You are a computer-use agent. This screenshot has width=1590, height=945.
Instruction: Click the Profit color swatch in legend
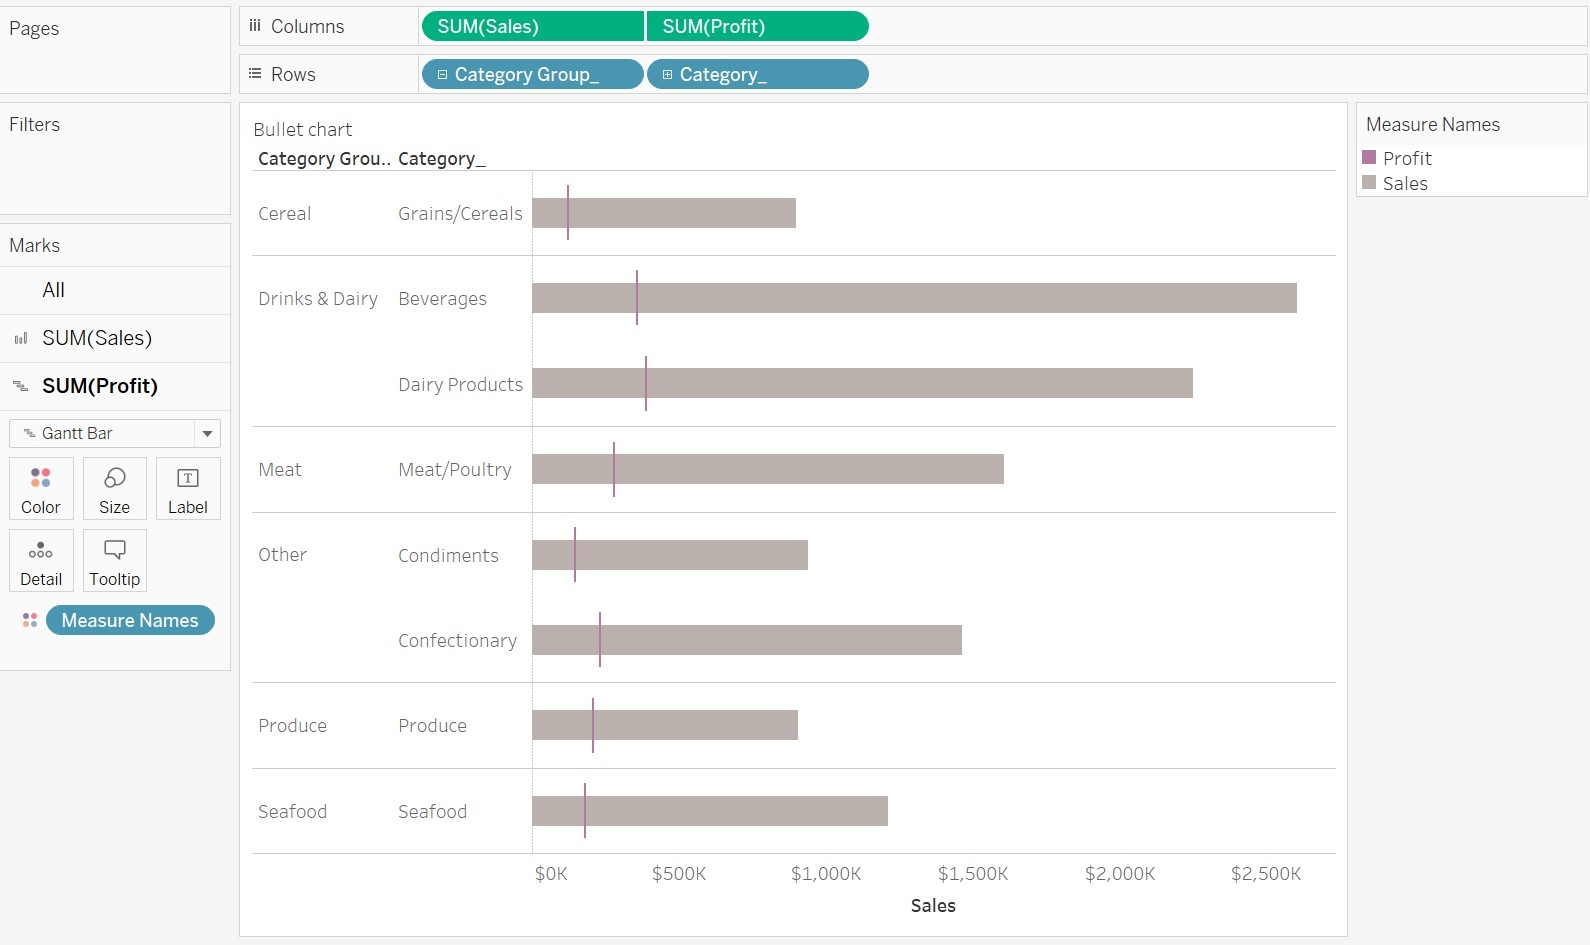(x=1369, y=158)
